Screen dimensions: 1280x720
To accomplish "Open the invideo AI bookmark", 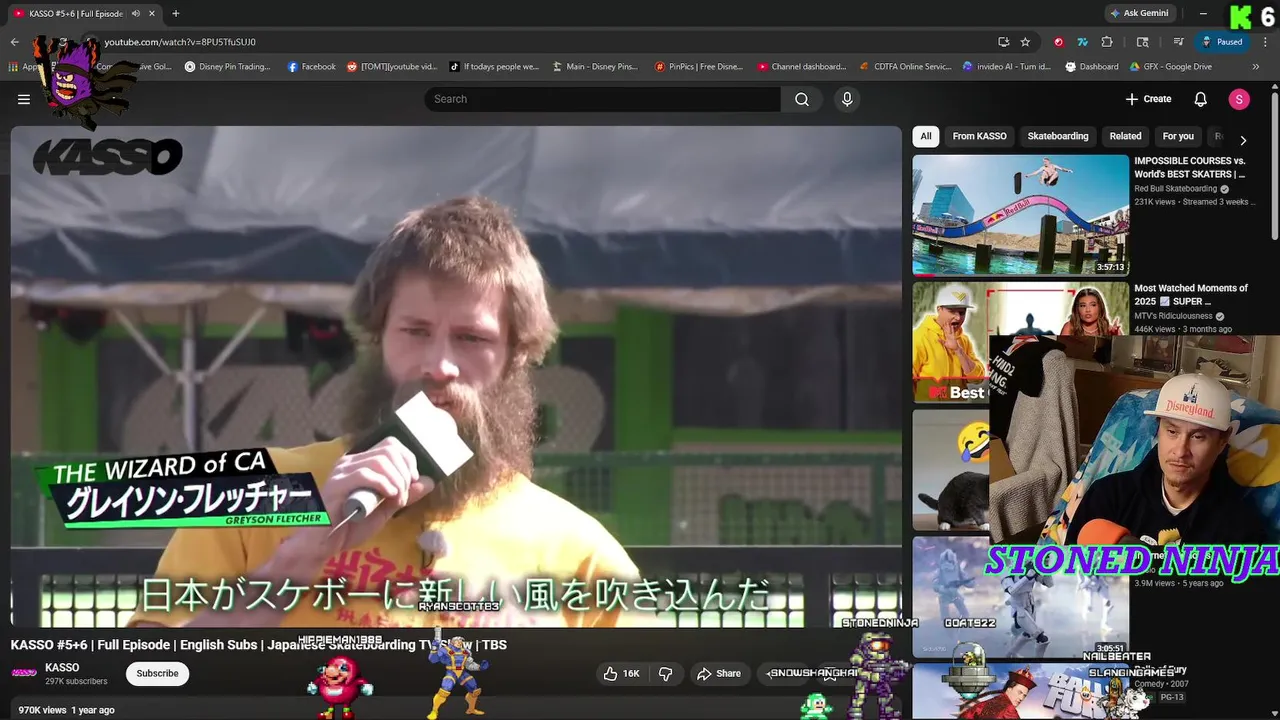I will pyautogui.click(x=1007, y=67).
